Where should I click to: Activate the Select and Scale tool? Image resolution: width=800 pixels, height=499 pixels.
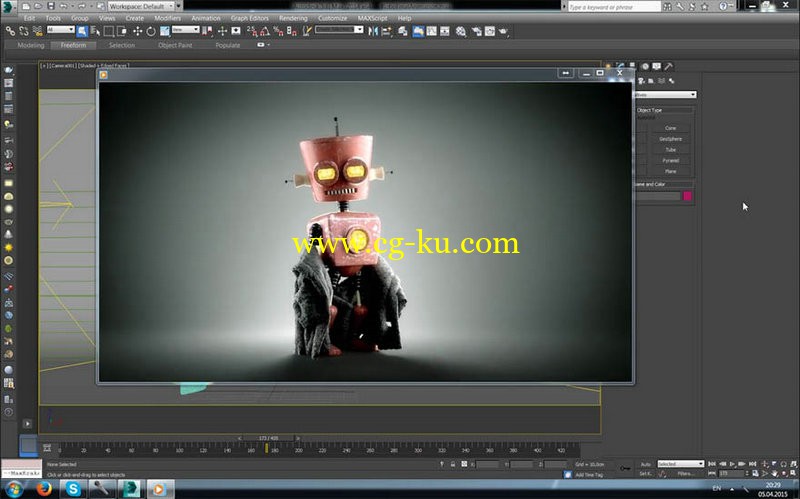(164, 31)
